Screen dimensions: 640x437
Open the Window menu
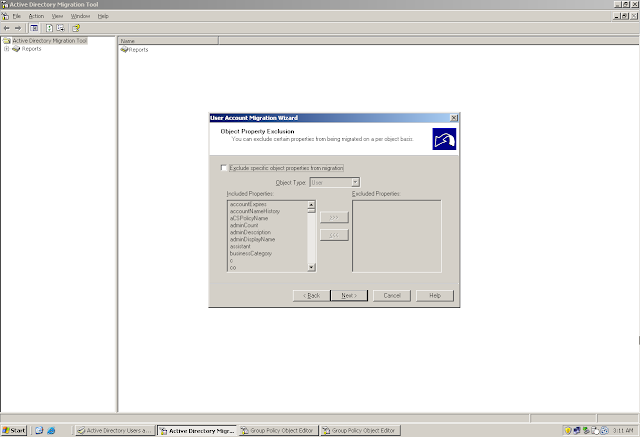tap(80, 16)
